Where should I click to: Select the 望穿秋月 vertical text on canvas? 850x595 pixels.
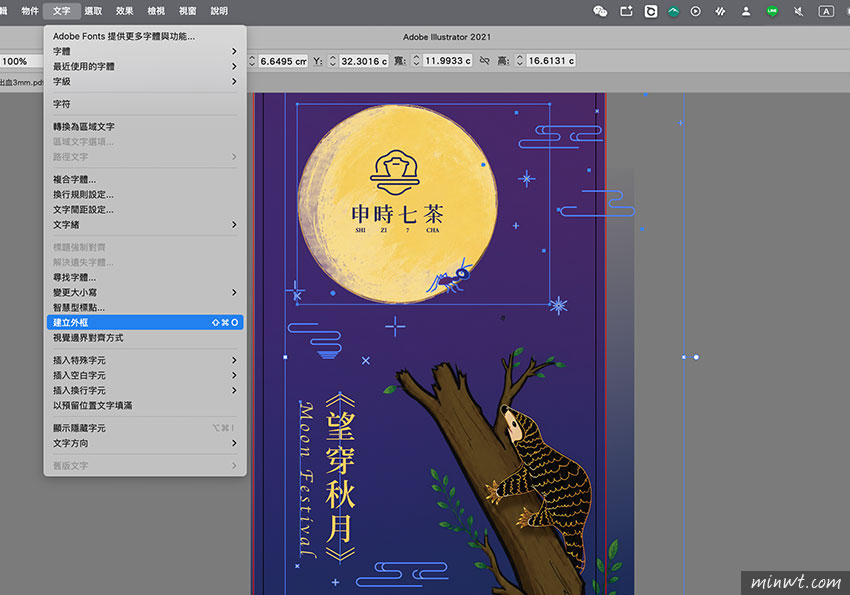[x=340, y=477]
